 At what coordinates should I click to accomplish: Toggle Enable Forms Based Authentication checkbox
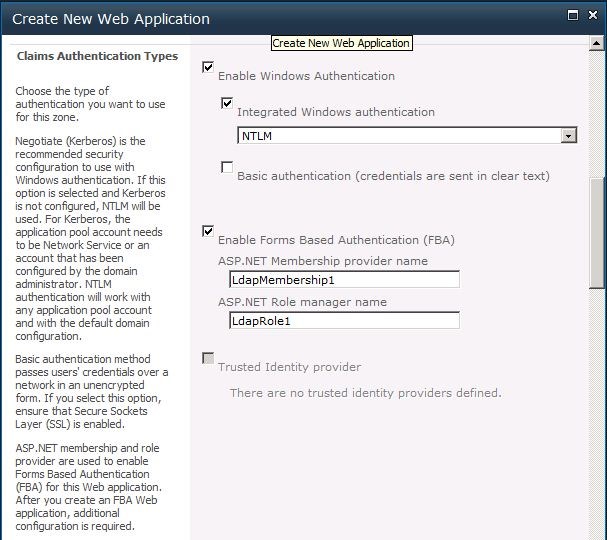tap(208, 231)
